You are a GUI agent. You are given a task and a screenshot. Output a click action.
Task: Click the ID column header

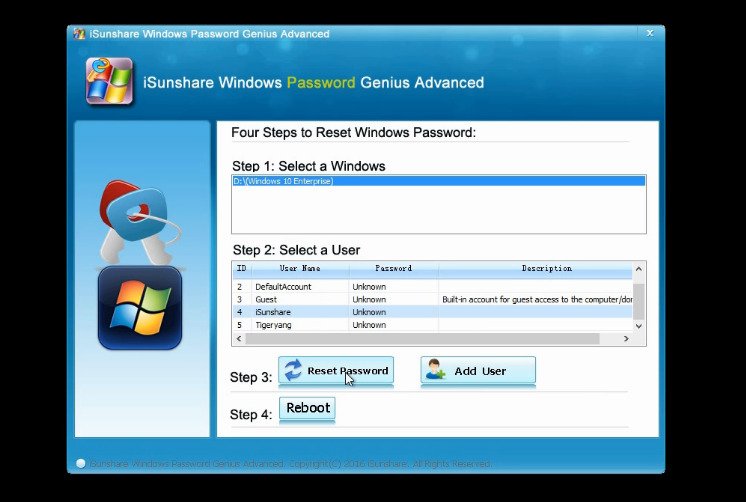pyautogui.click(x=242, y=268)
